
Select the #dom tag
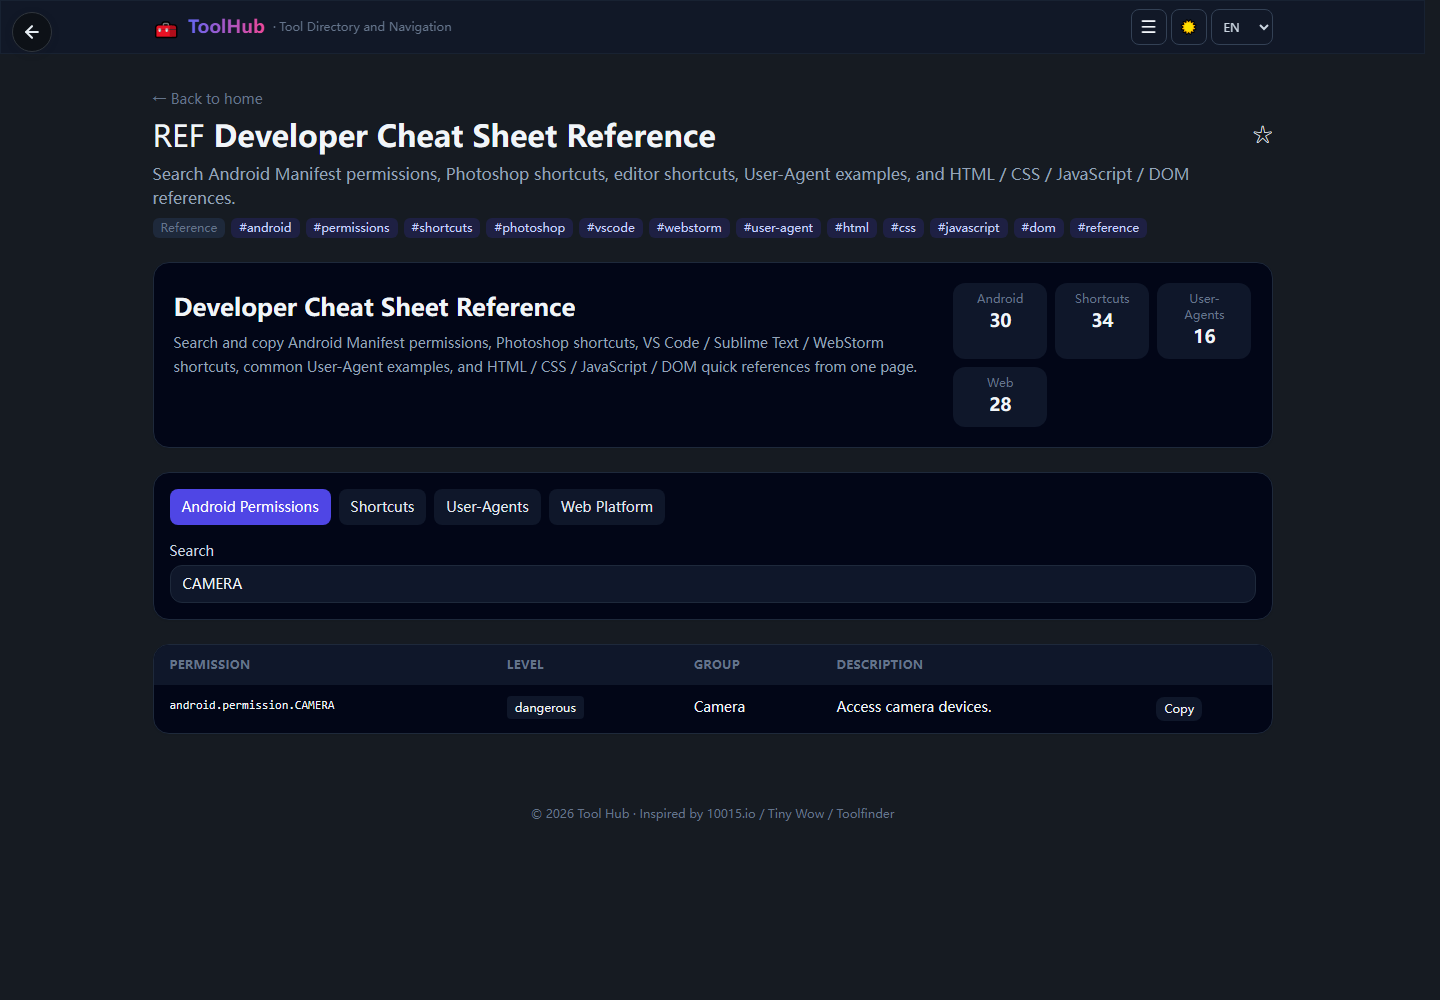coord(1039,228)
